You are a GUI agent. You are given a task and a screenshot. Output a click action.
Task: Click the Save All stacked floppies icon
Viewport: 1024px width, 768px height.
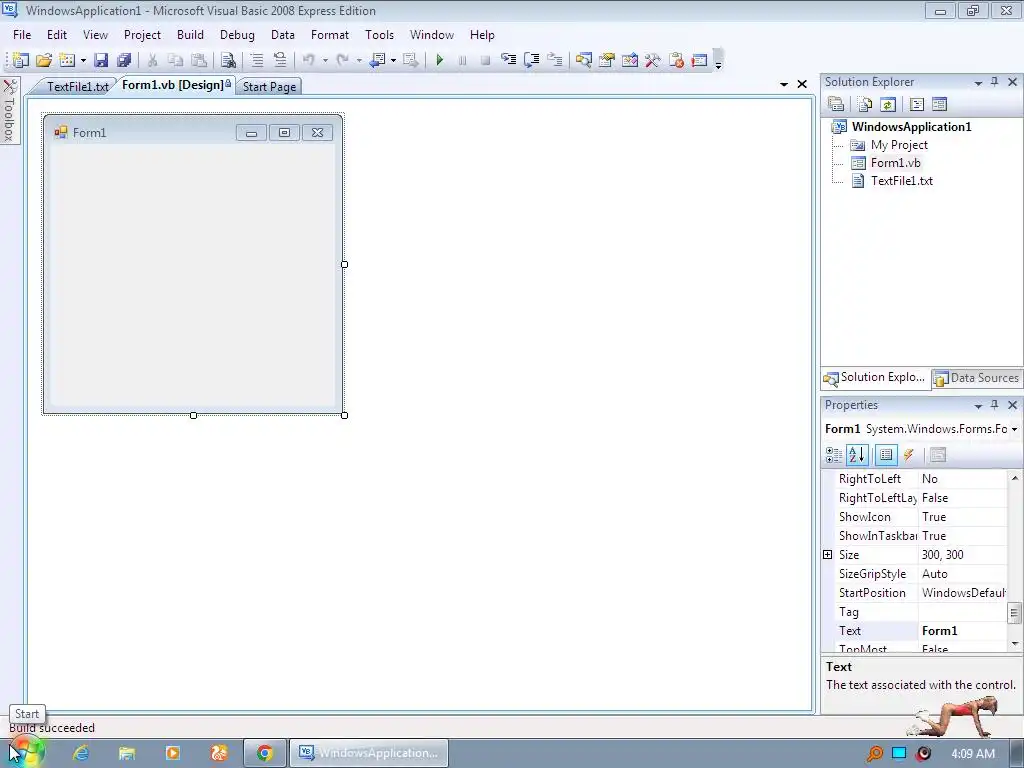[x=123, y=60]
